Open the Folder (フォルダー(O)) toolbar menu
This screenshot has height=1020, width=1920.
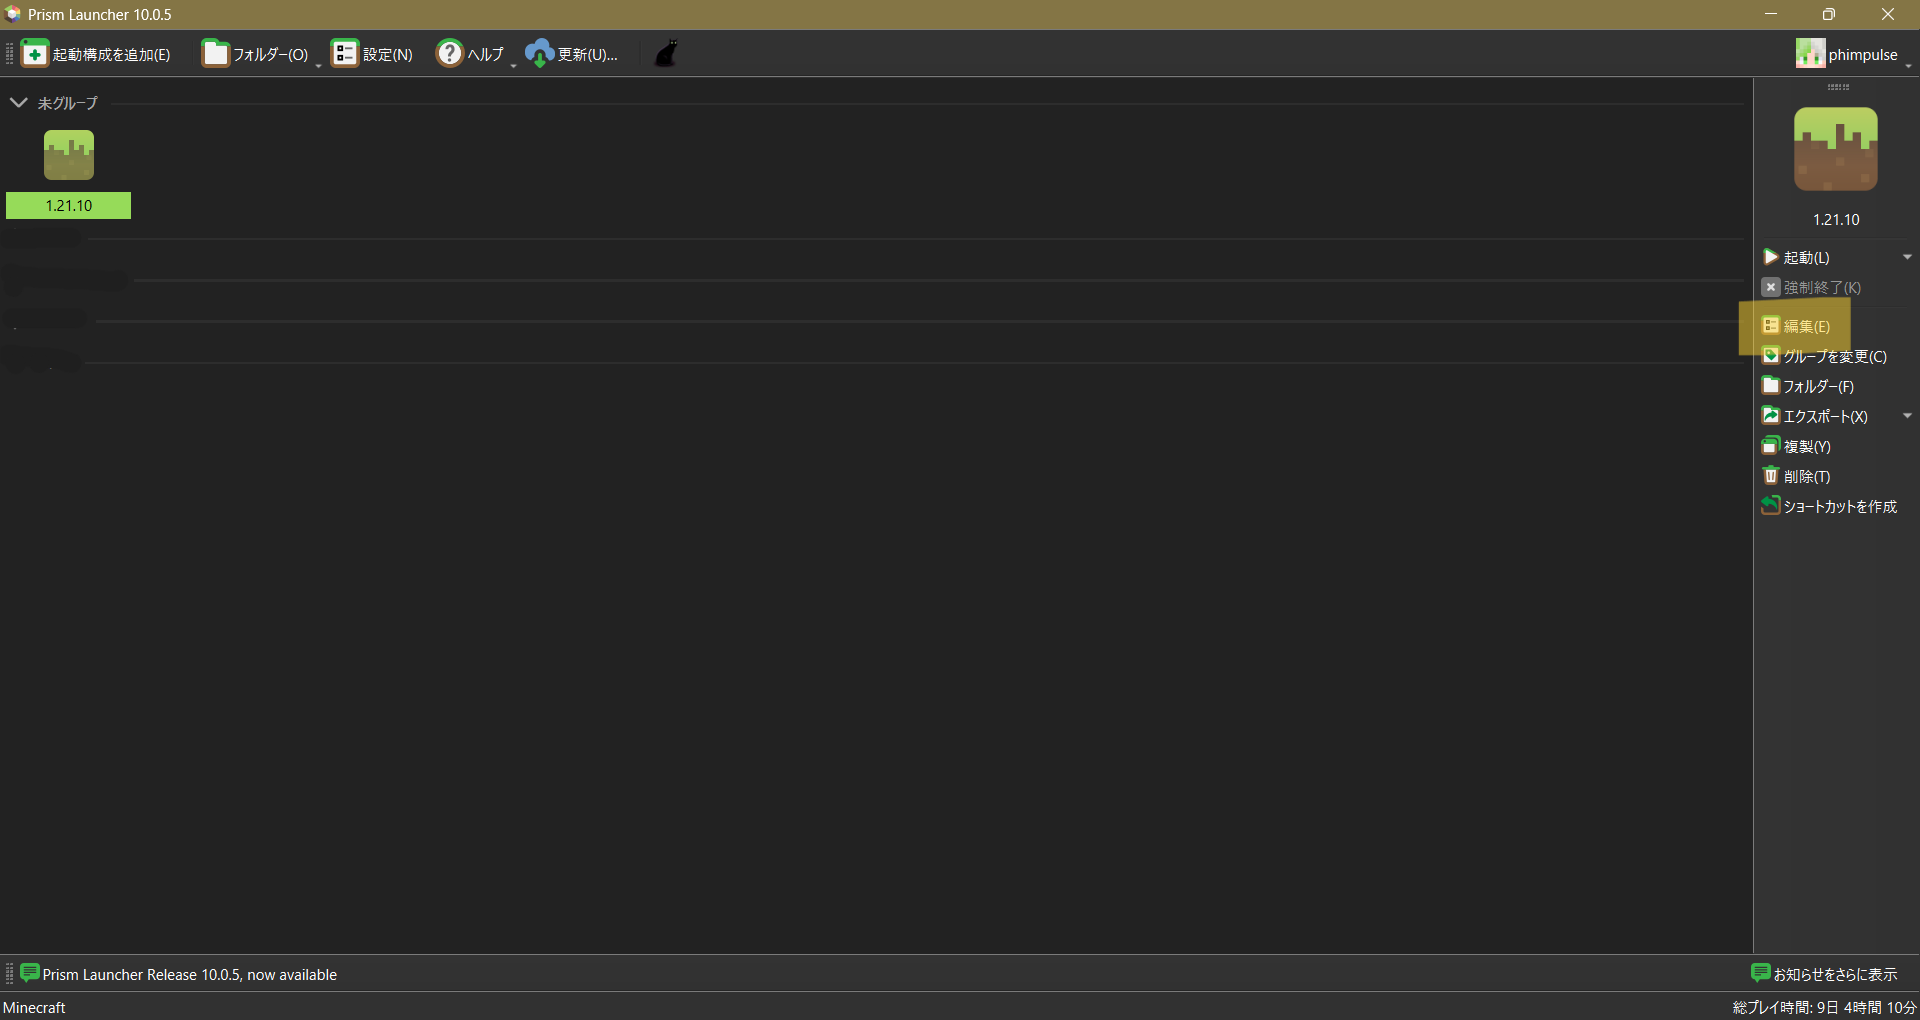pos(257,54)
